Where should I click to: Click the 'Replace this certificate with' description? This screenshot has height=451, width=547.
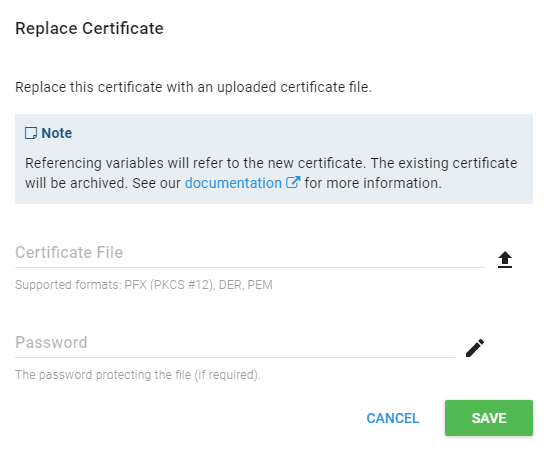pos(193,87)
